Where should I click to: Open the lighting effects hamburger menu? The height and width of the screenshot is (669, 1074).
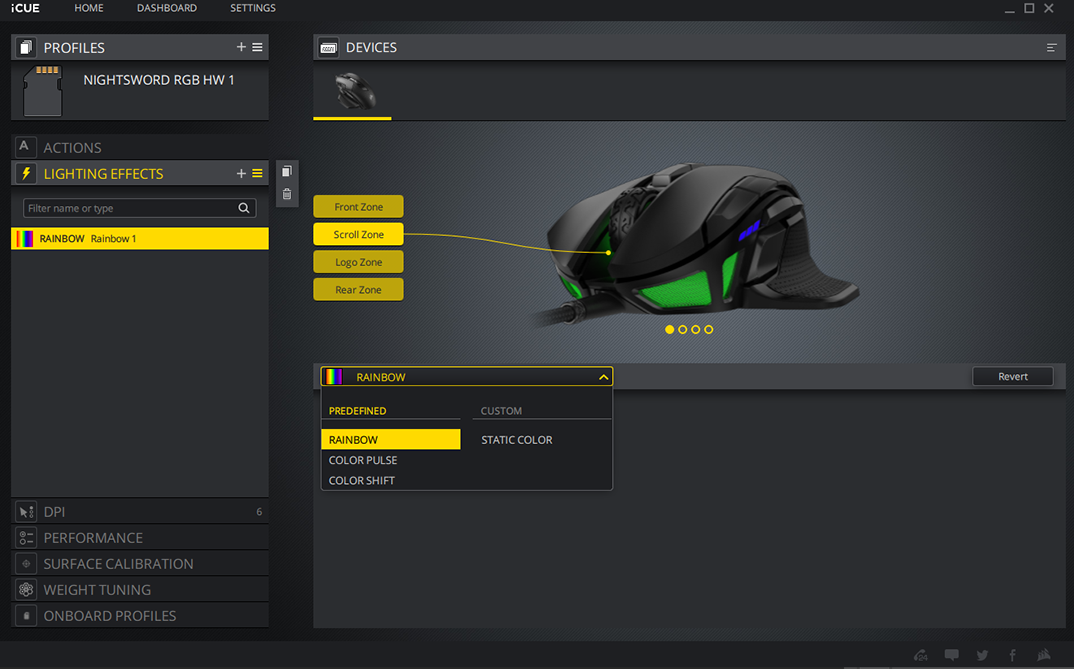[x=257, y=174]
